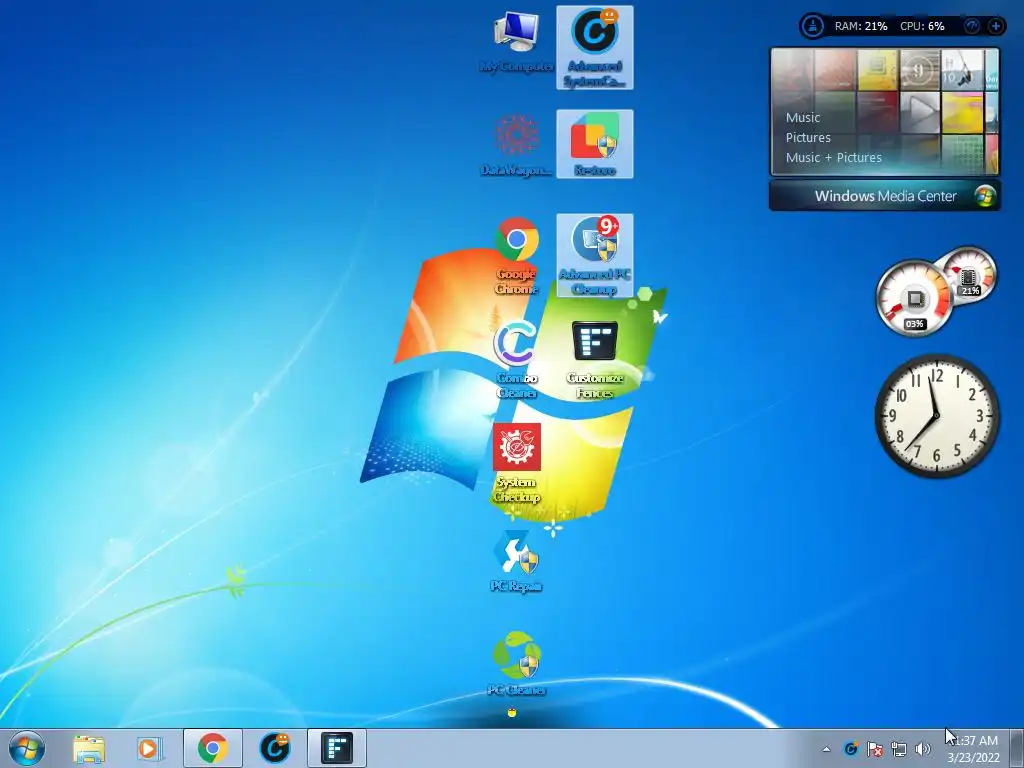Click the Windows Media Center title bar
The image size is (1024, 768).
point(885,196)
